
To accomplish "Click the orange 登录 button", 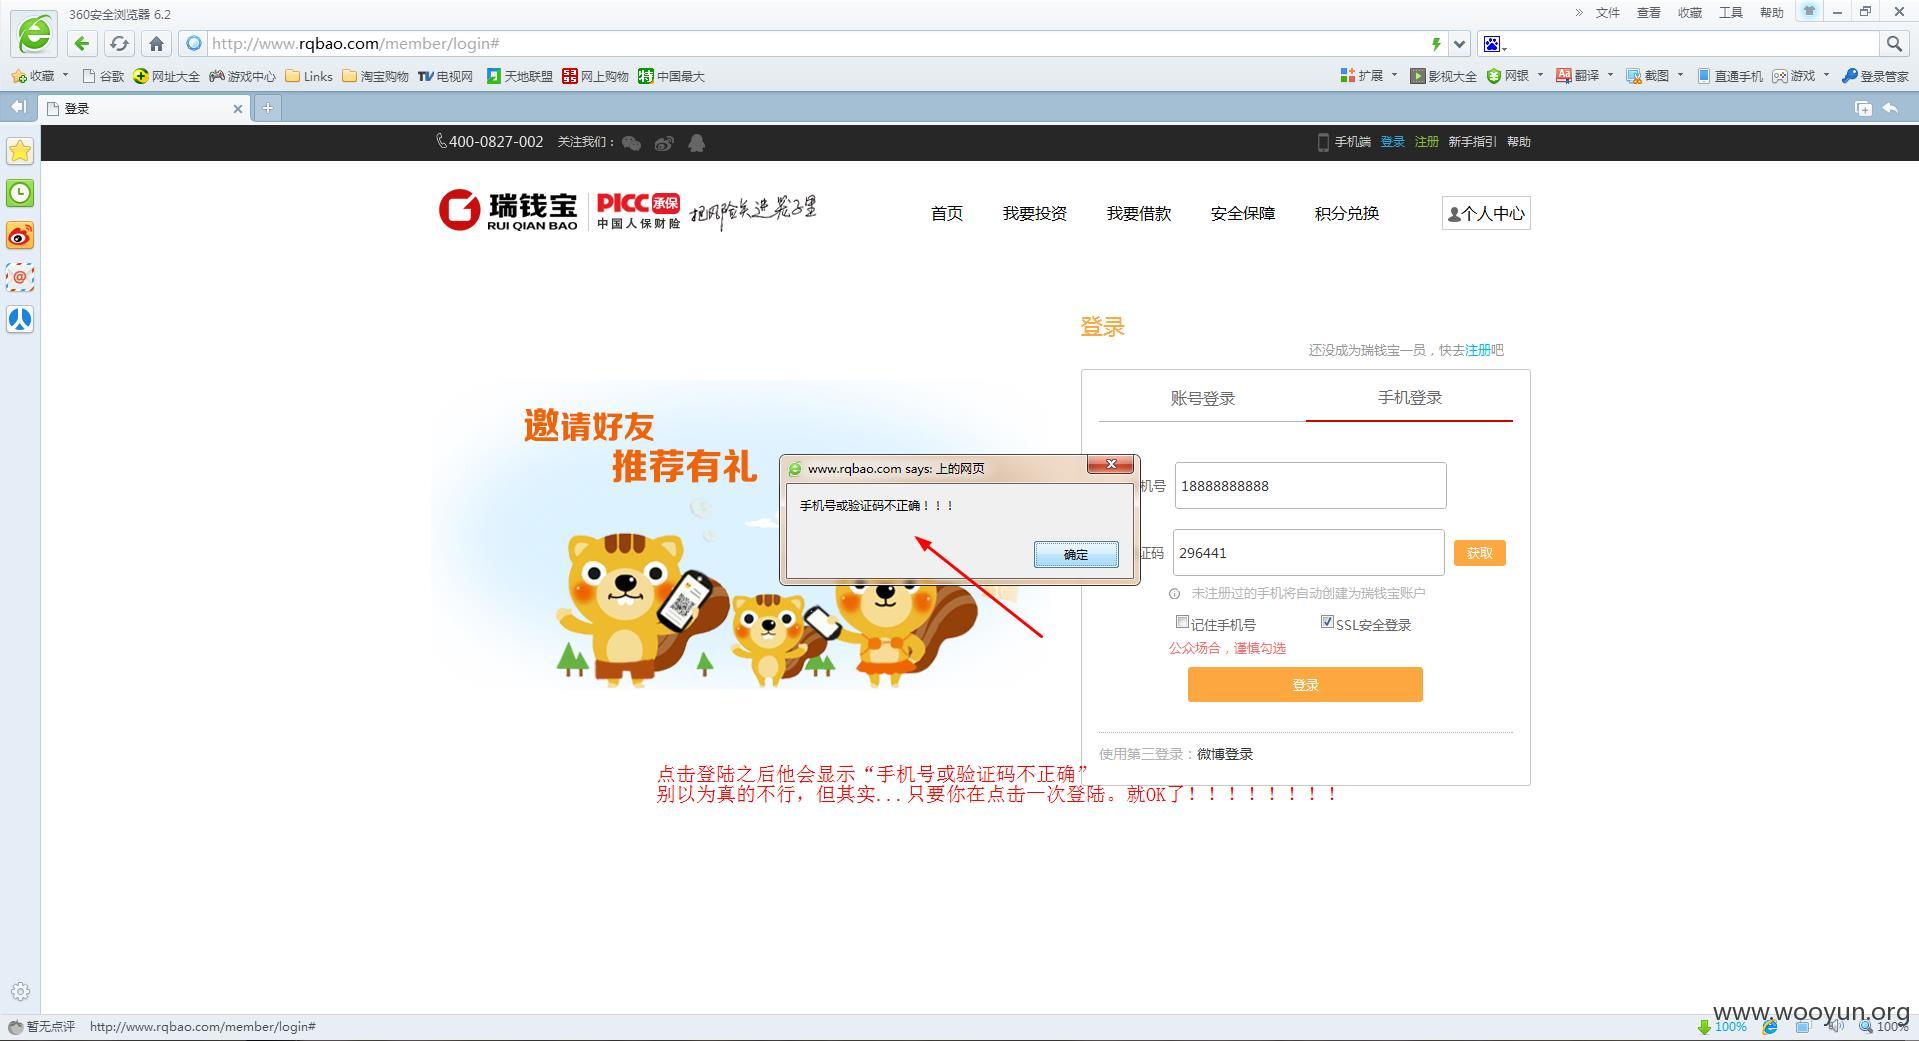I will pyautogui.click(x=1305, y=685).
